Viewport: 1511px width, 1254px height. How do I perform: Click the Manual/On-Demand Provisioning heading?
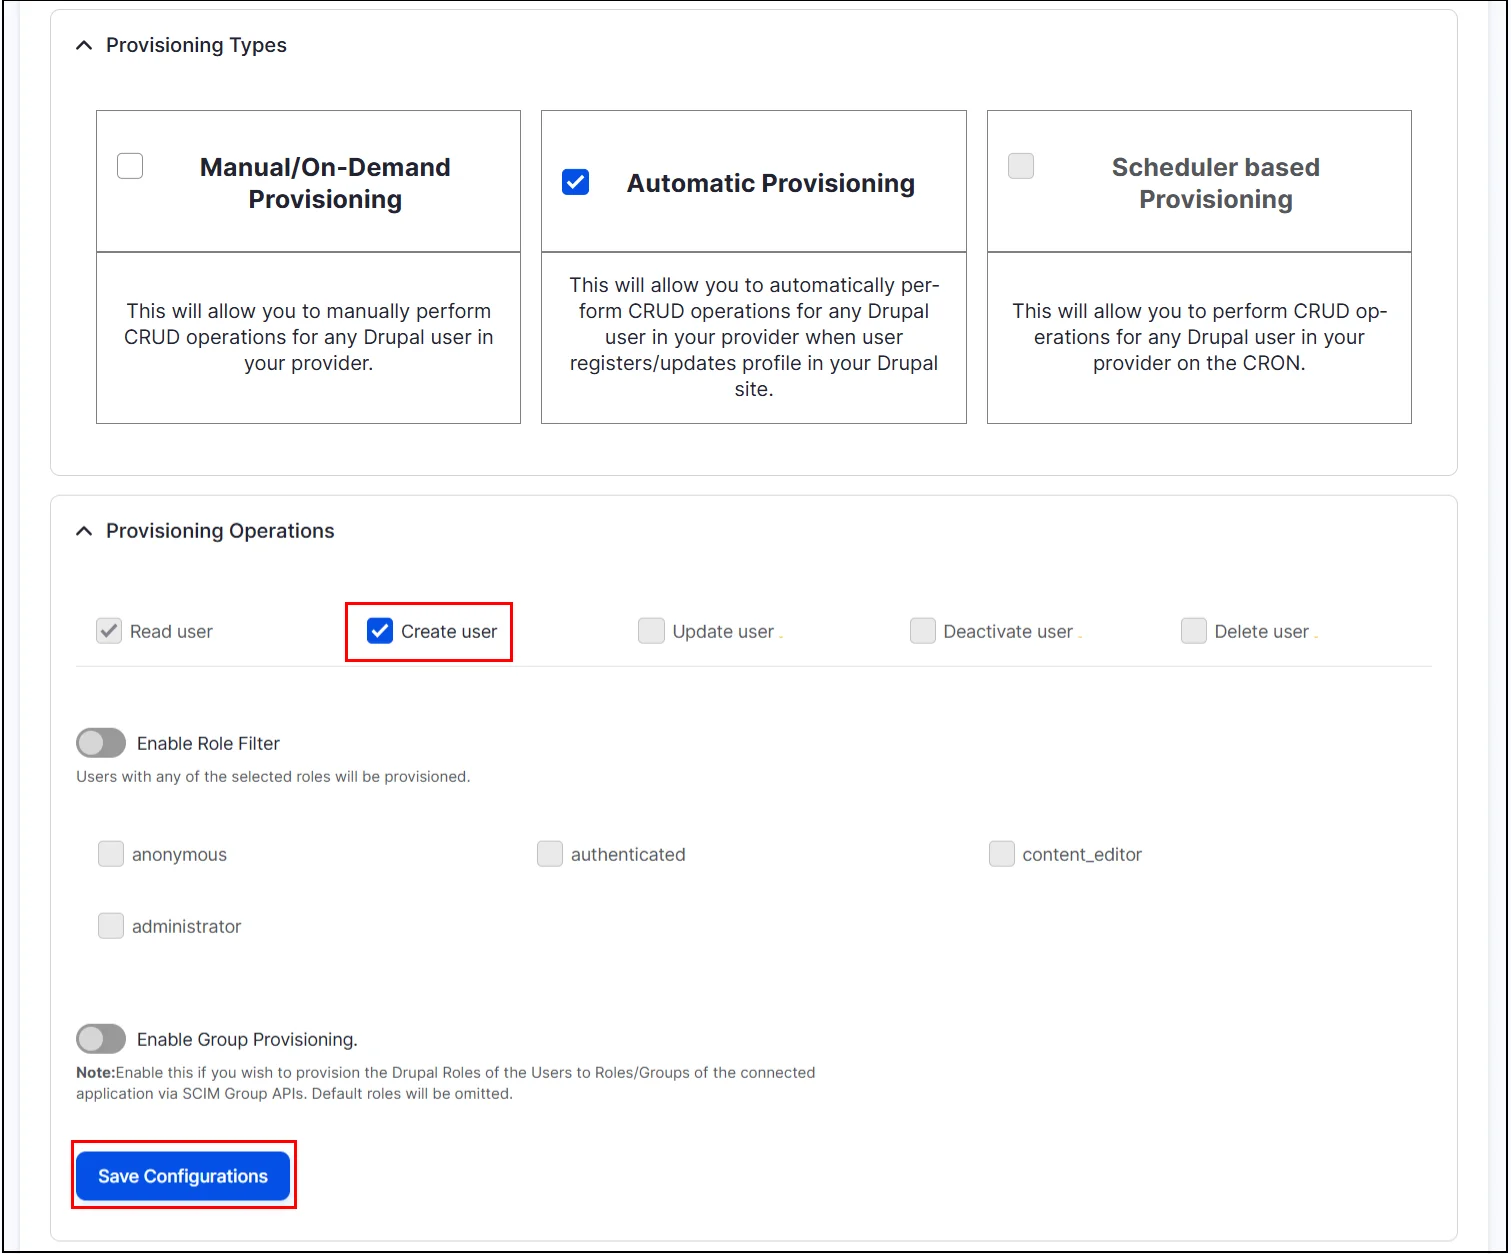click(325, 183)
